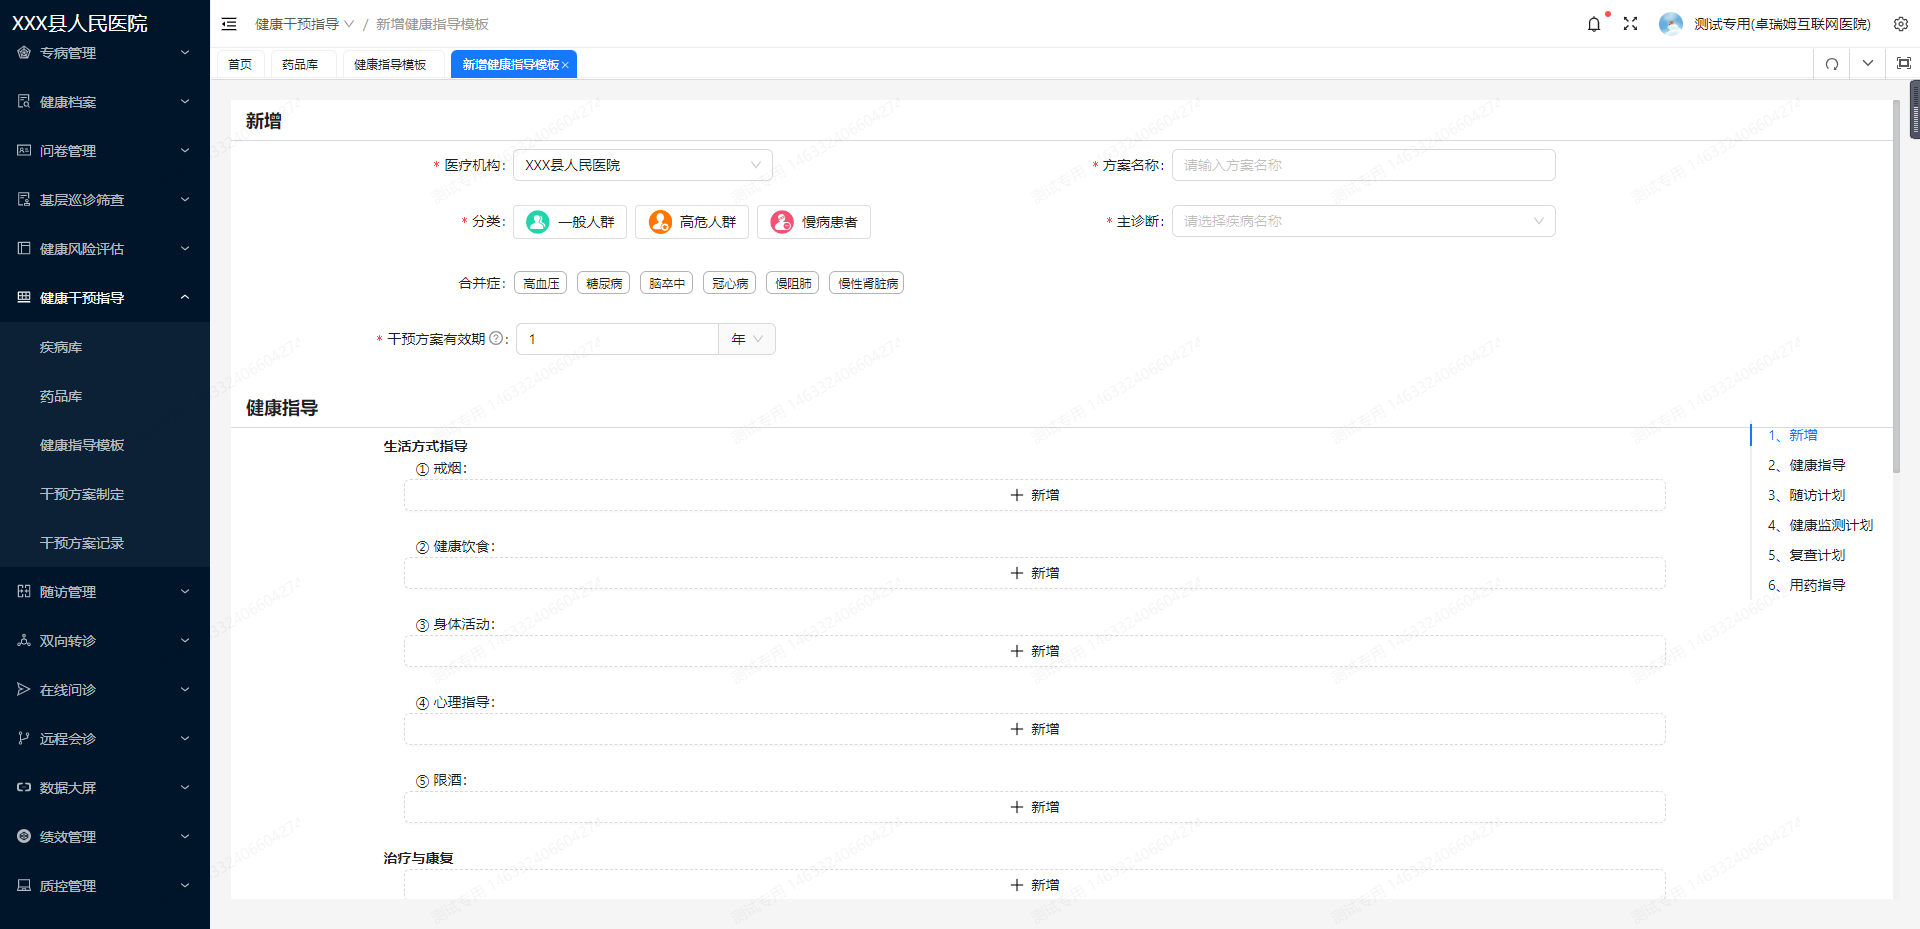Open settings via the gear icon
1920x929 pixels.
click(x=1900, y=24)
